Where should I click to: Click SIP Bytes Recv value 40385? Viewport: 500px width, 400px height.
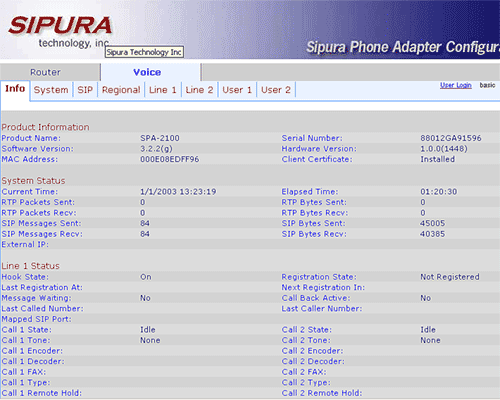coord(432,234)
